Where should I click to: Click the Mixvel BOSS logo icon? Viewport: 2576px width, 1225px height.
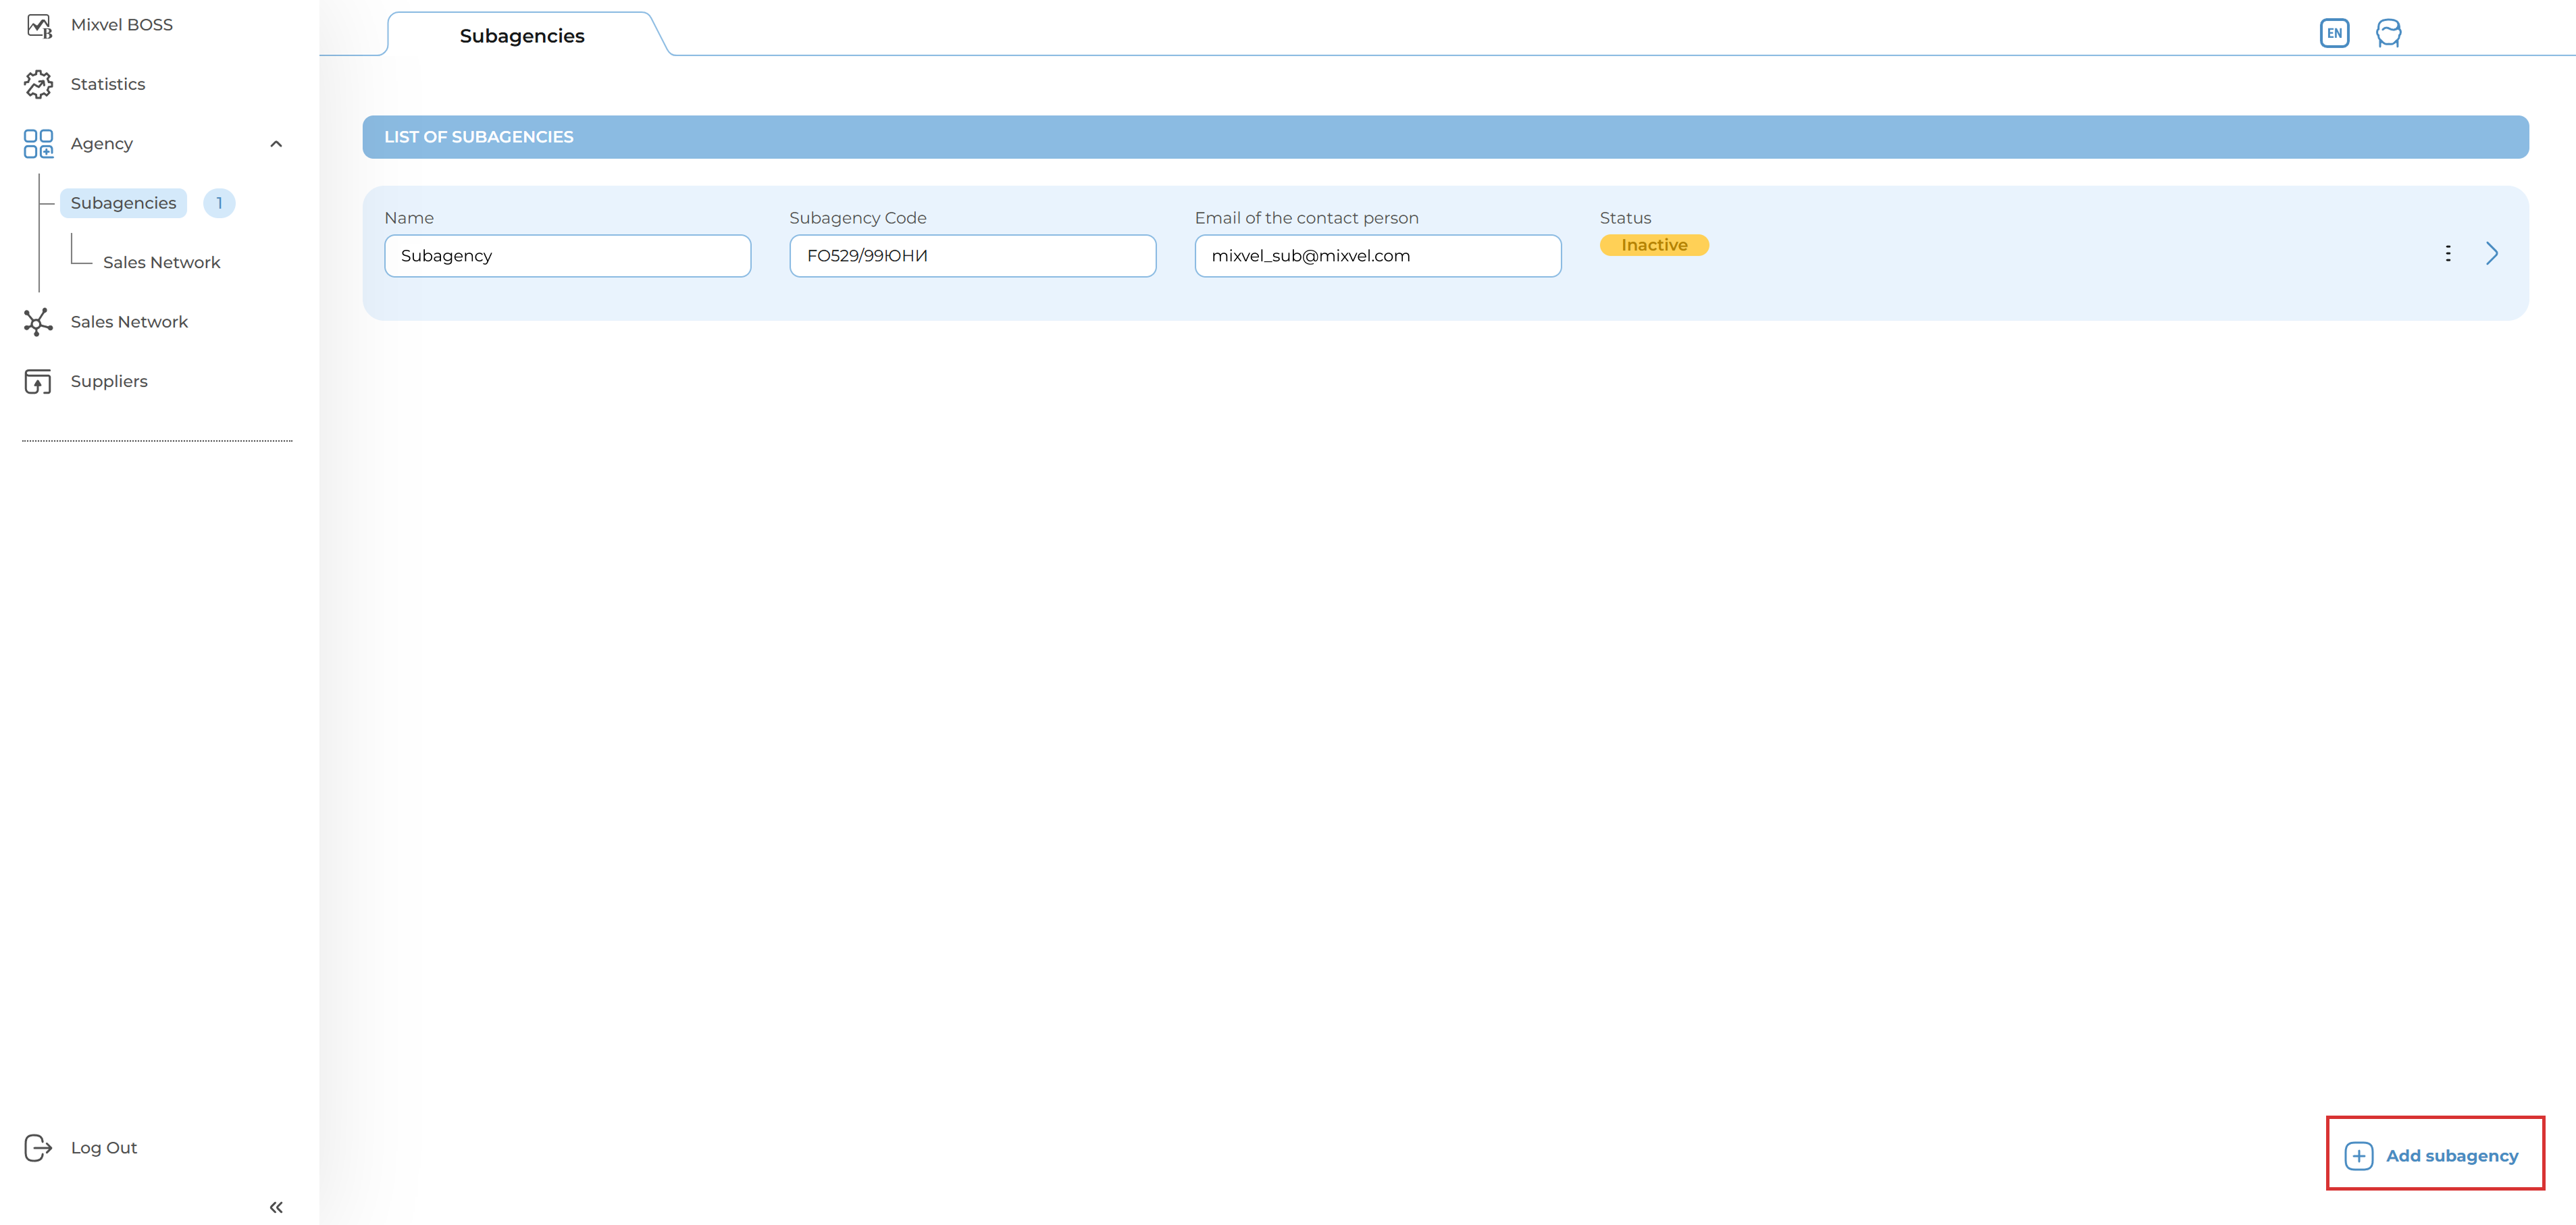click(x=38, y=25)
